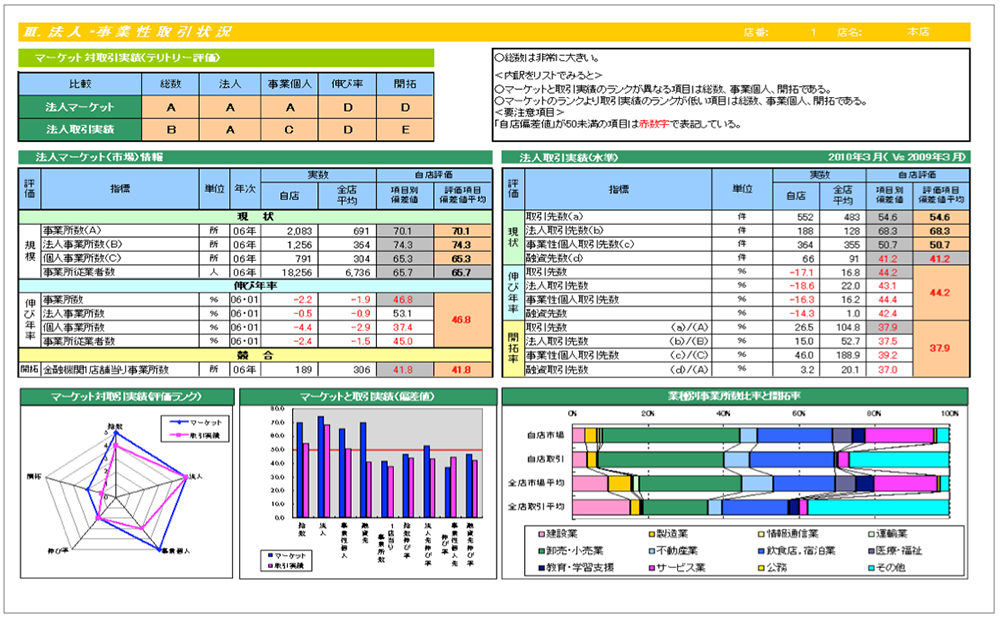This screenshot has width=1000, height=618.
Task: Click the 法人取引実績 row label in rank table
Action: [x=80, y=129]
